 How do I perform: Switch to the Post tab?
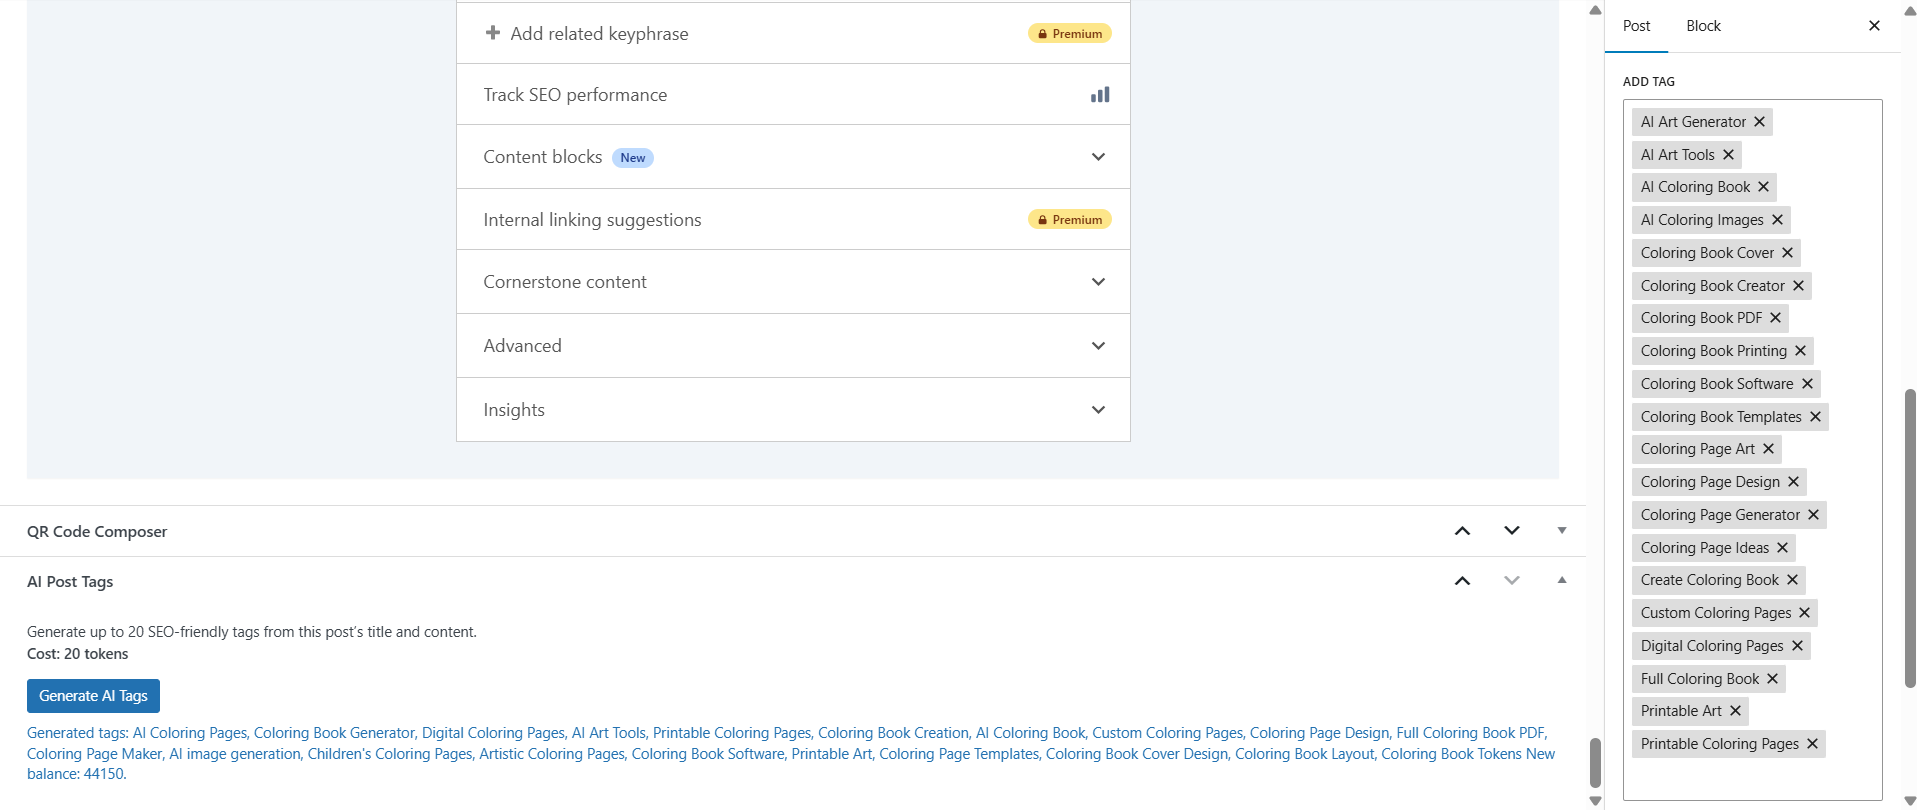1636,26
